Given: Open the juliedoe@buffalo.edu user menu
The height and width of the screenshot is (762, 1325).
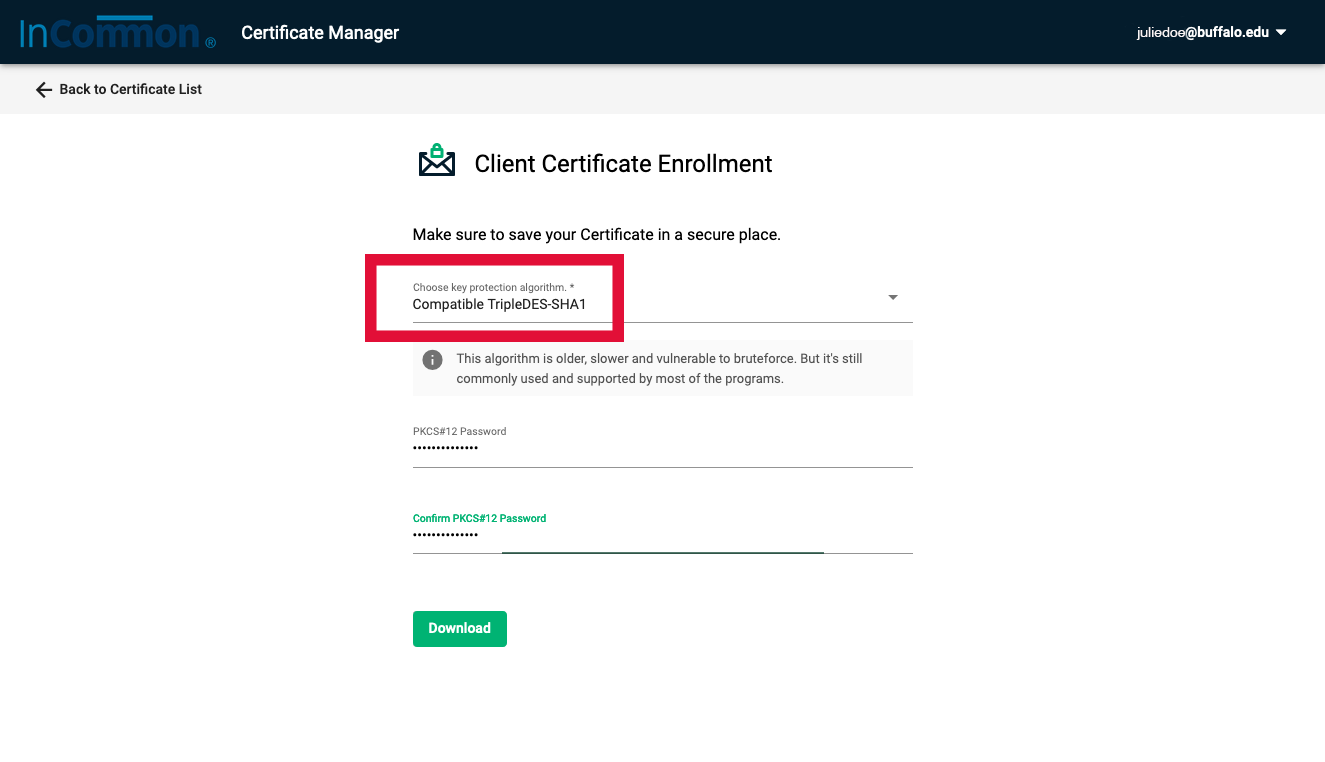Looking at the screenshot, I should tap(1202, 33).
